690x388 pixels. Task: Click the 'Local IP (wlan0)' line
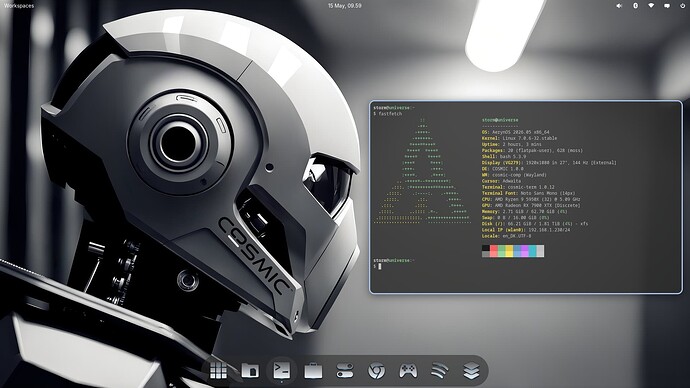point(526,230)
